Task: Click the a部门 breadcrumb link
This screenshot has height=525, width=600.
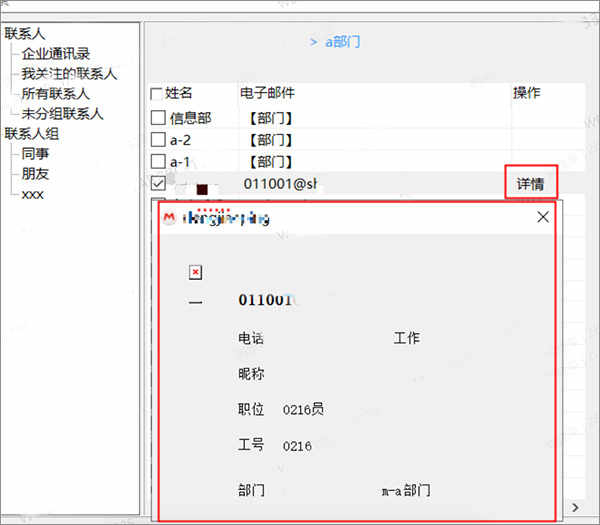Action: coord(342,41)
